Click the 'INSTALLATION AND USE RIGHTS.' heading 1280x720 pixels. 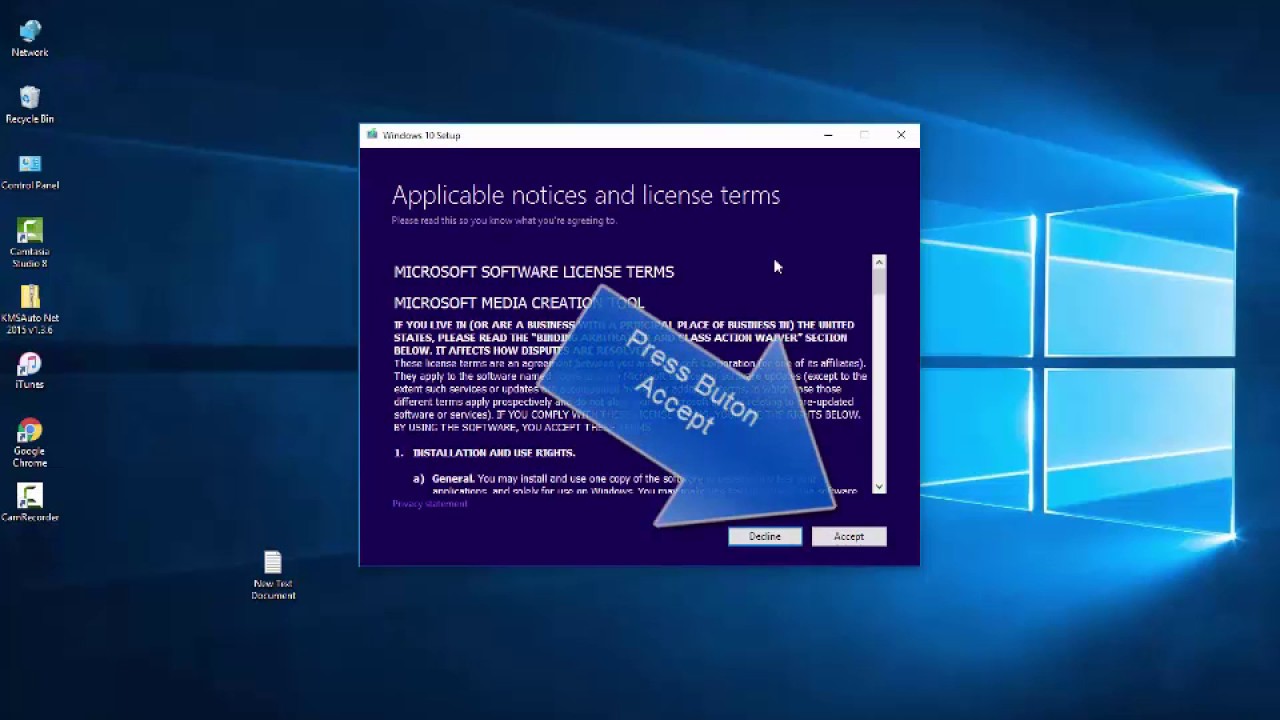click(494, 453)
